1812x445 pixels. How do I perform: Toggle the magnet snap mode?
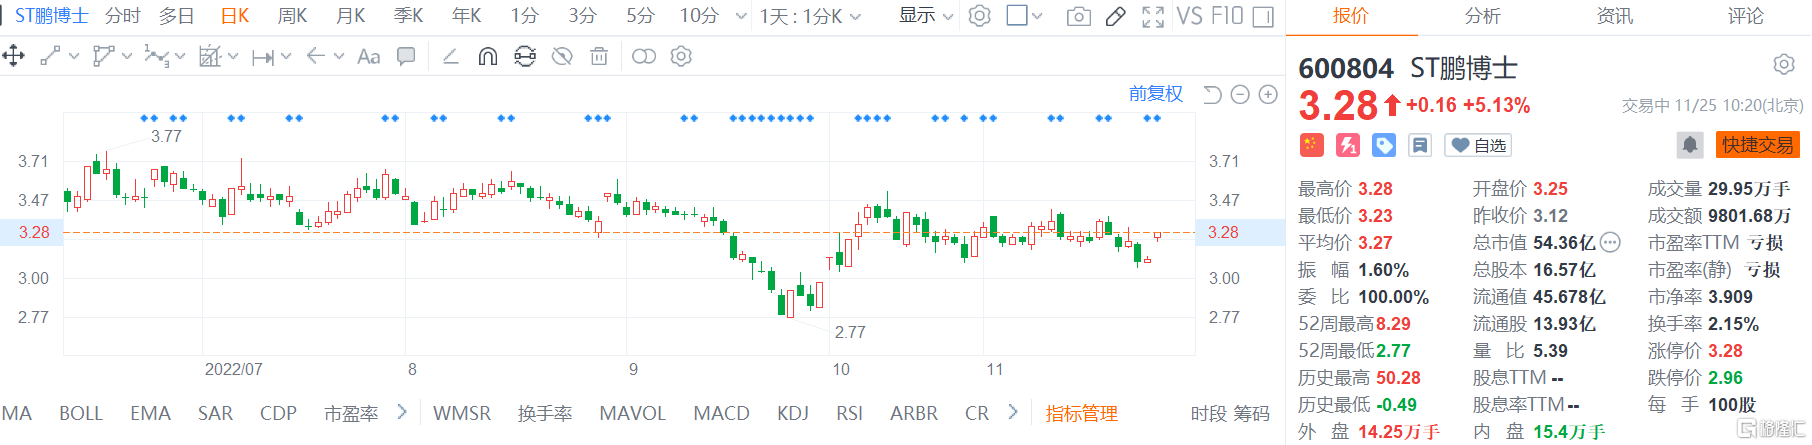coord(488,56)
